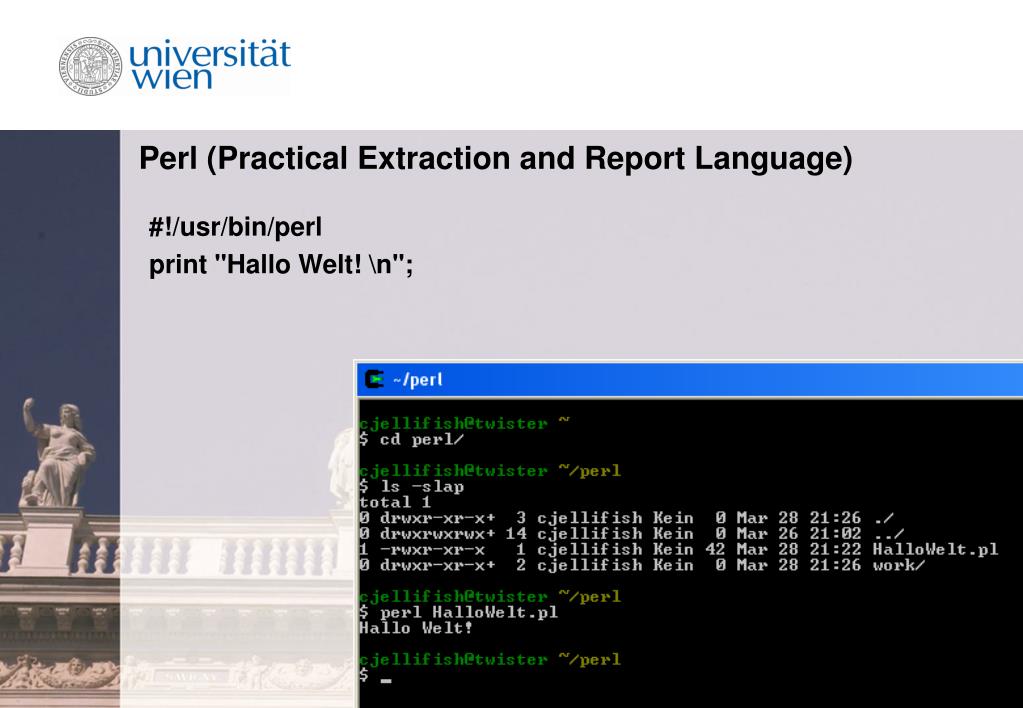
Task: Click the Cygwin terminal icon in title bar
Action: tap(374, 378)
